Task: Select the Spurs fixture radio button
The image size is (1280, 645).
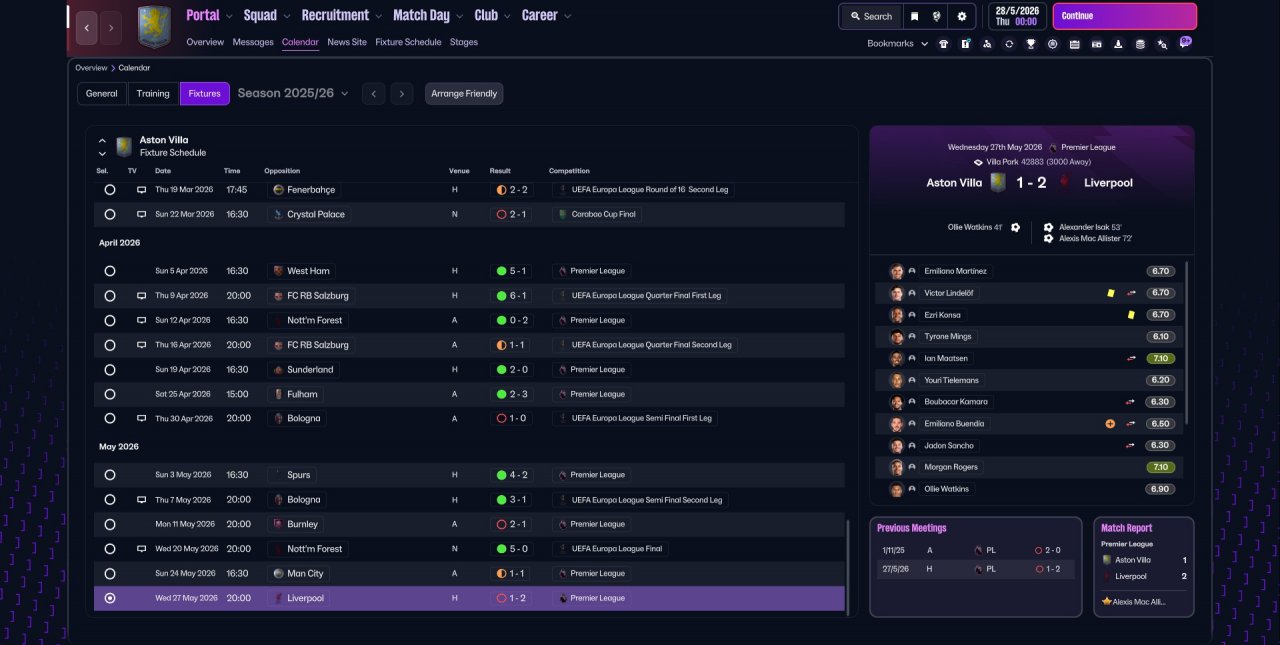Action: coord(110,475)
